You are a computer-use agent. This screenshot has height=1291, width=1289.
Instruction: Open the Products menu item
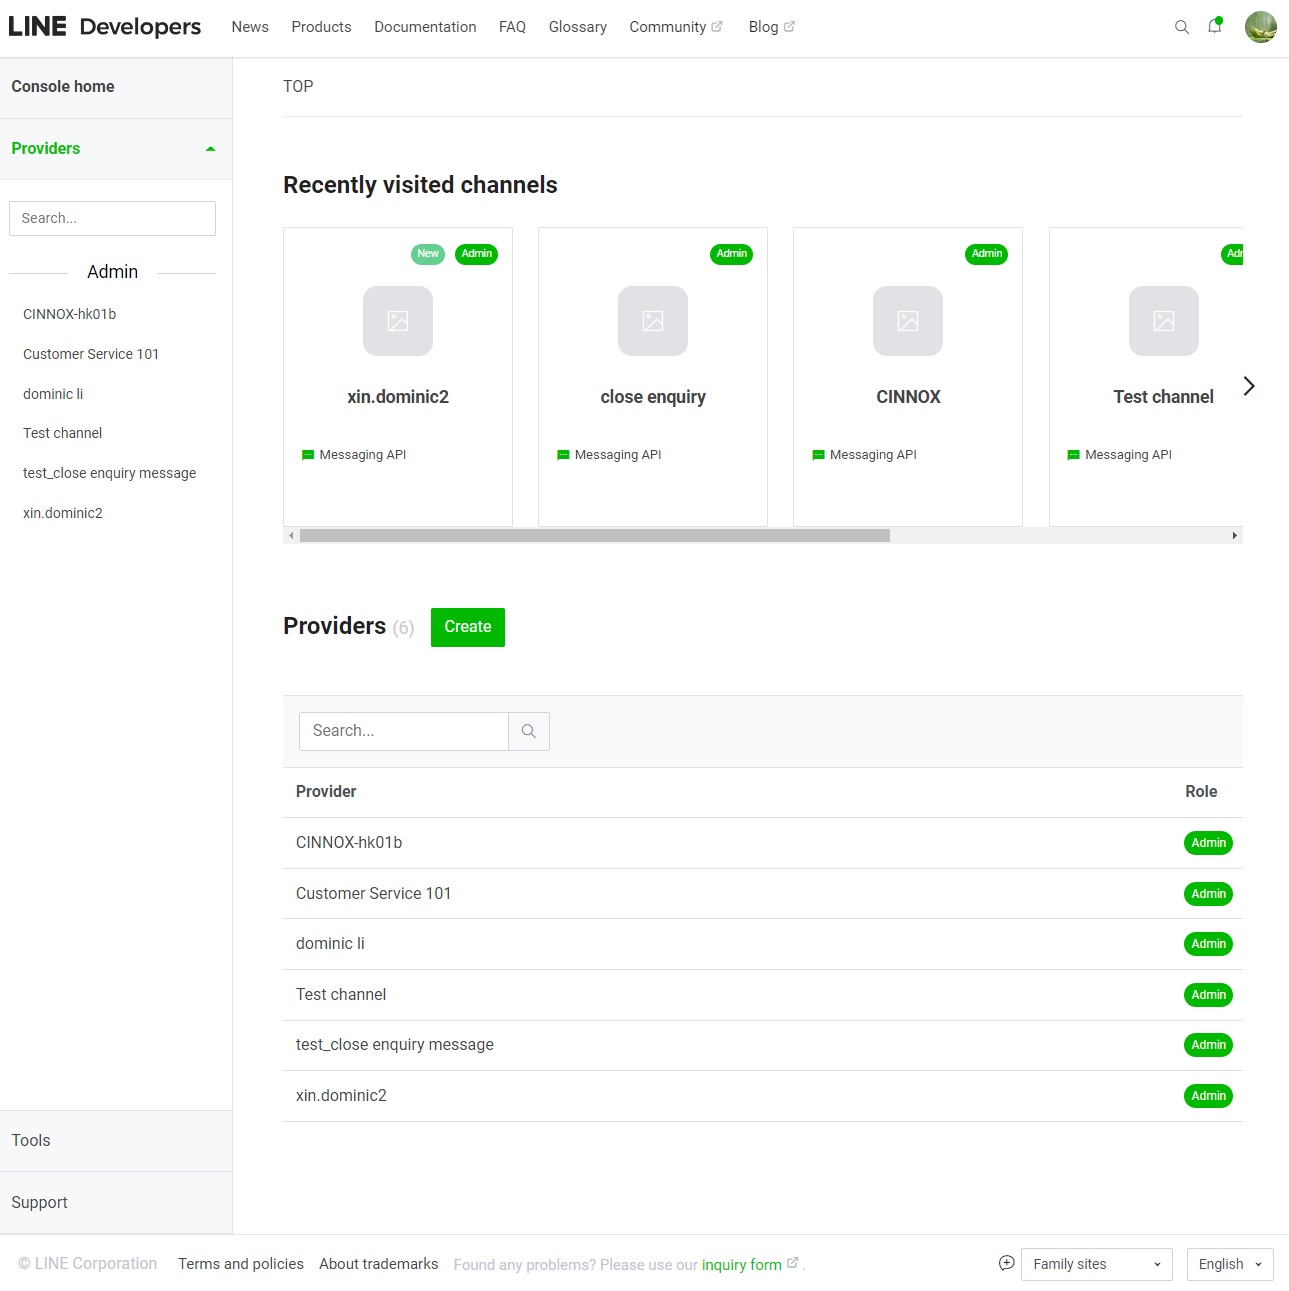coord(321,27)
